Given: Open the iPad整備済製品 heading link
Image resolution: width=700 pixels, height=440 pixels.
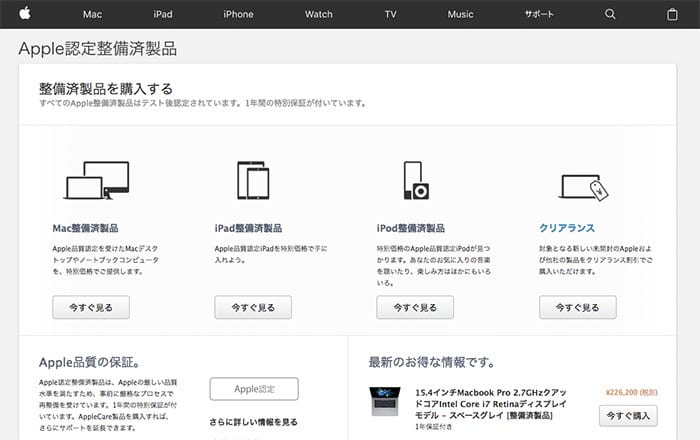Looking at the screenshot, I should tap(248, 228).
